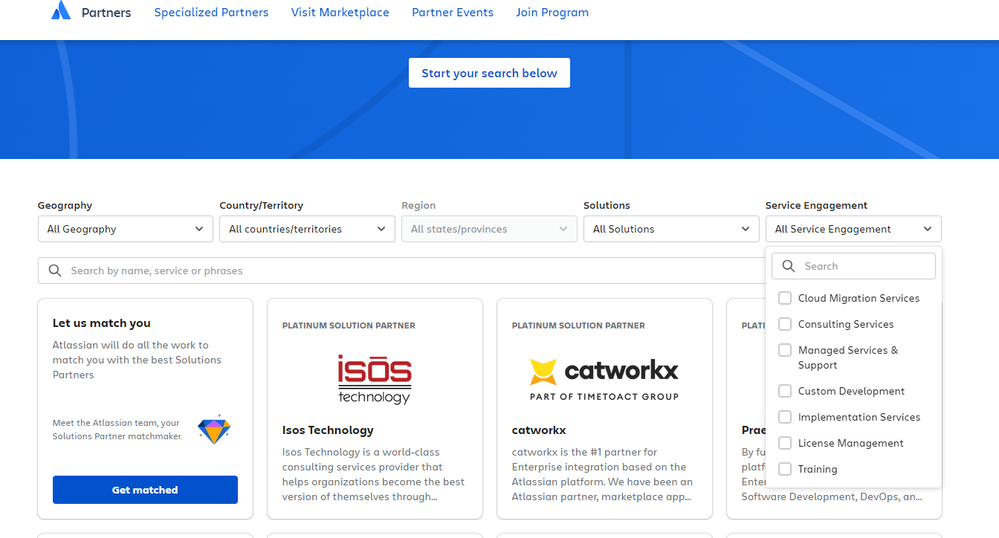Enable the Custom Development checkbox

point(785,391)
